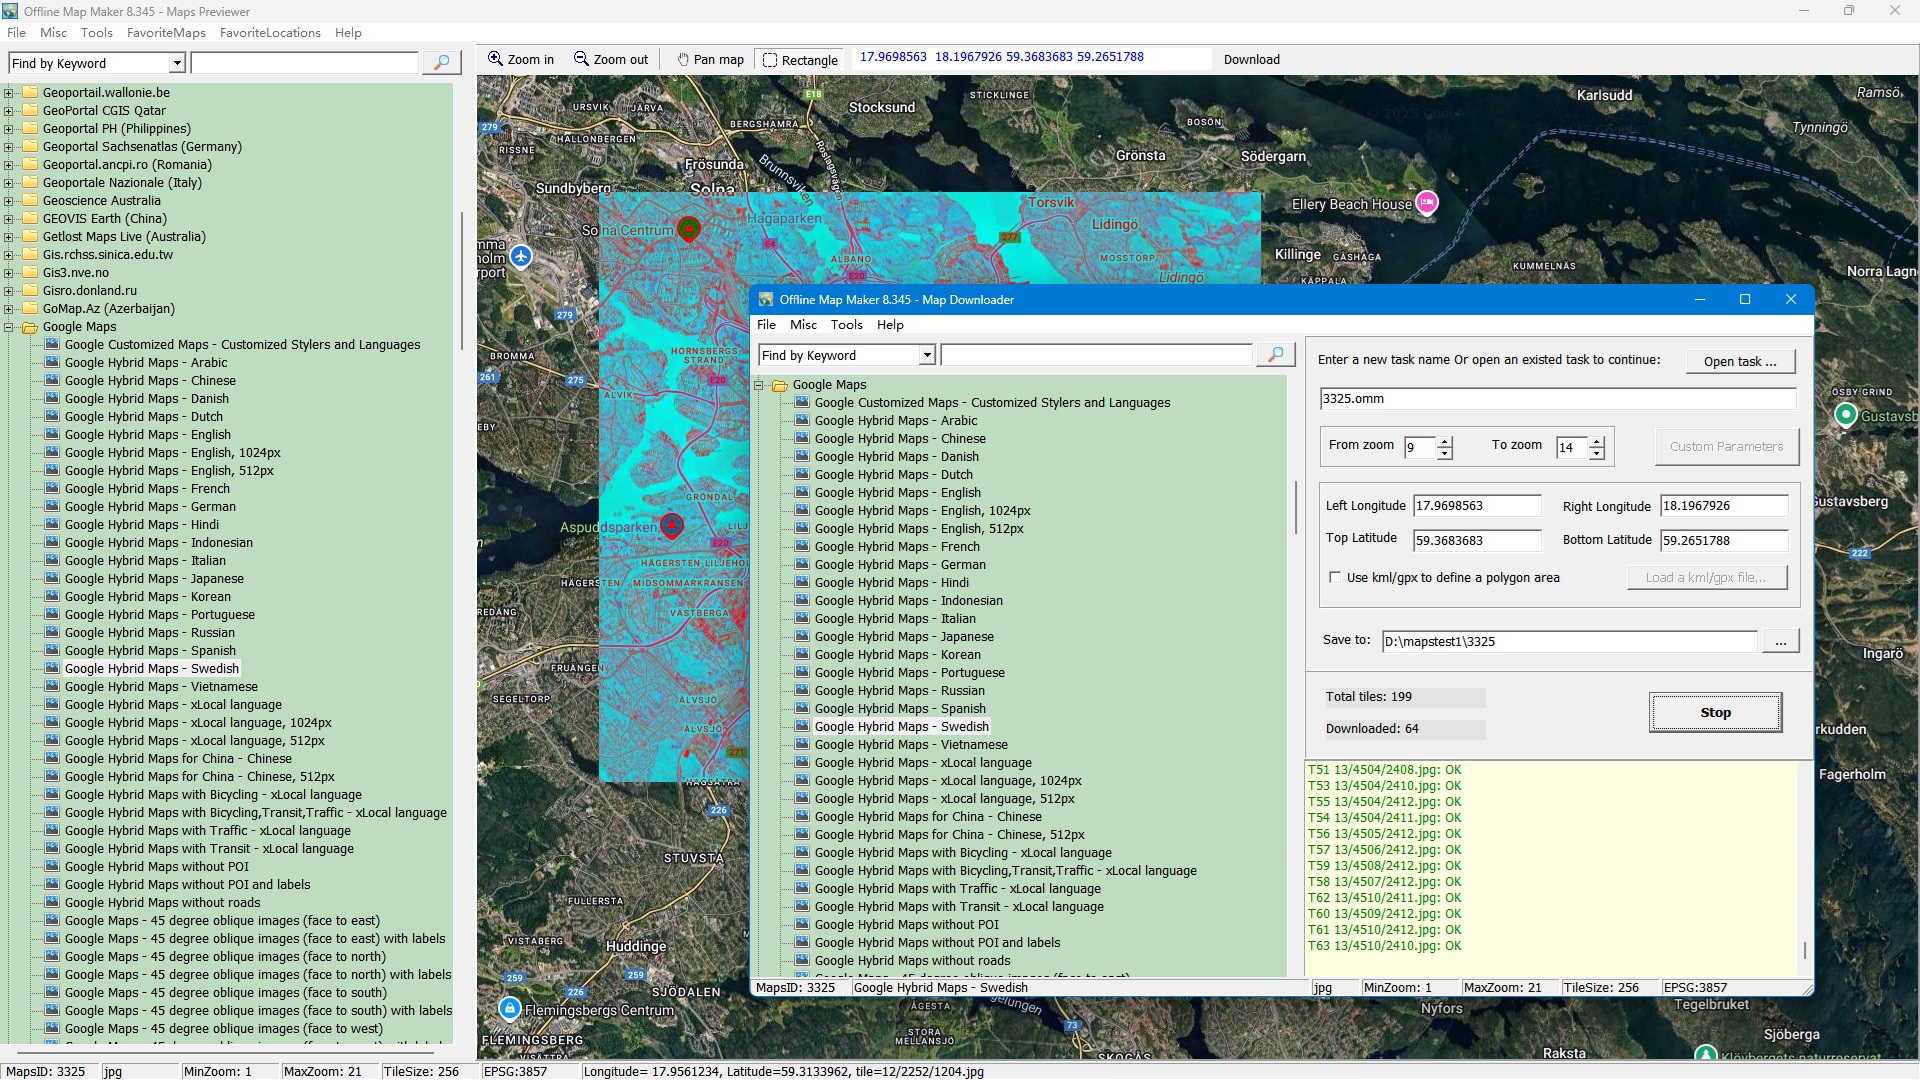The image size is (1920, 1080).
Task: Click the main window search magnifier icon
Action: [x=441, y=63]
